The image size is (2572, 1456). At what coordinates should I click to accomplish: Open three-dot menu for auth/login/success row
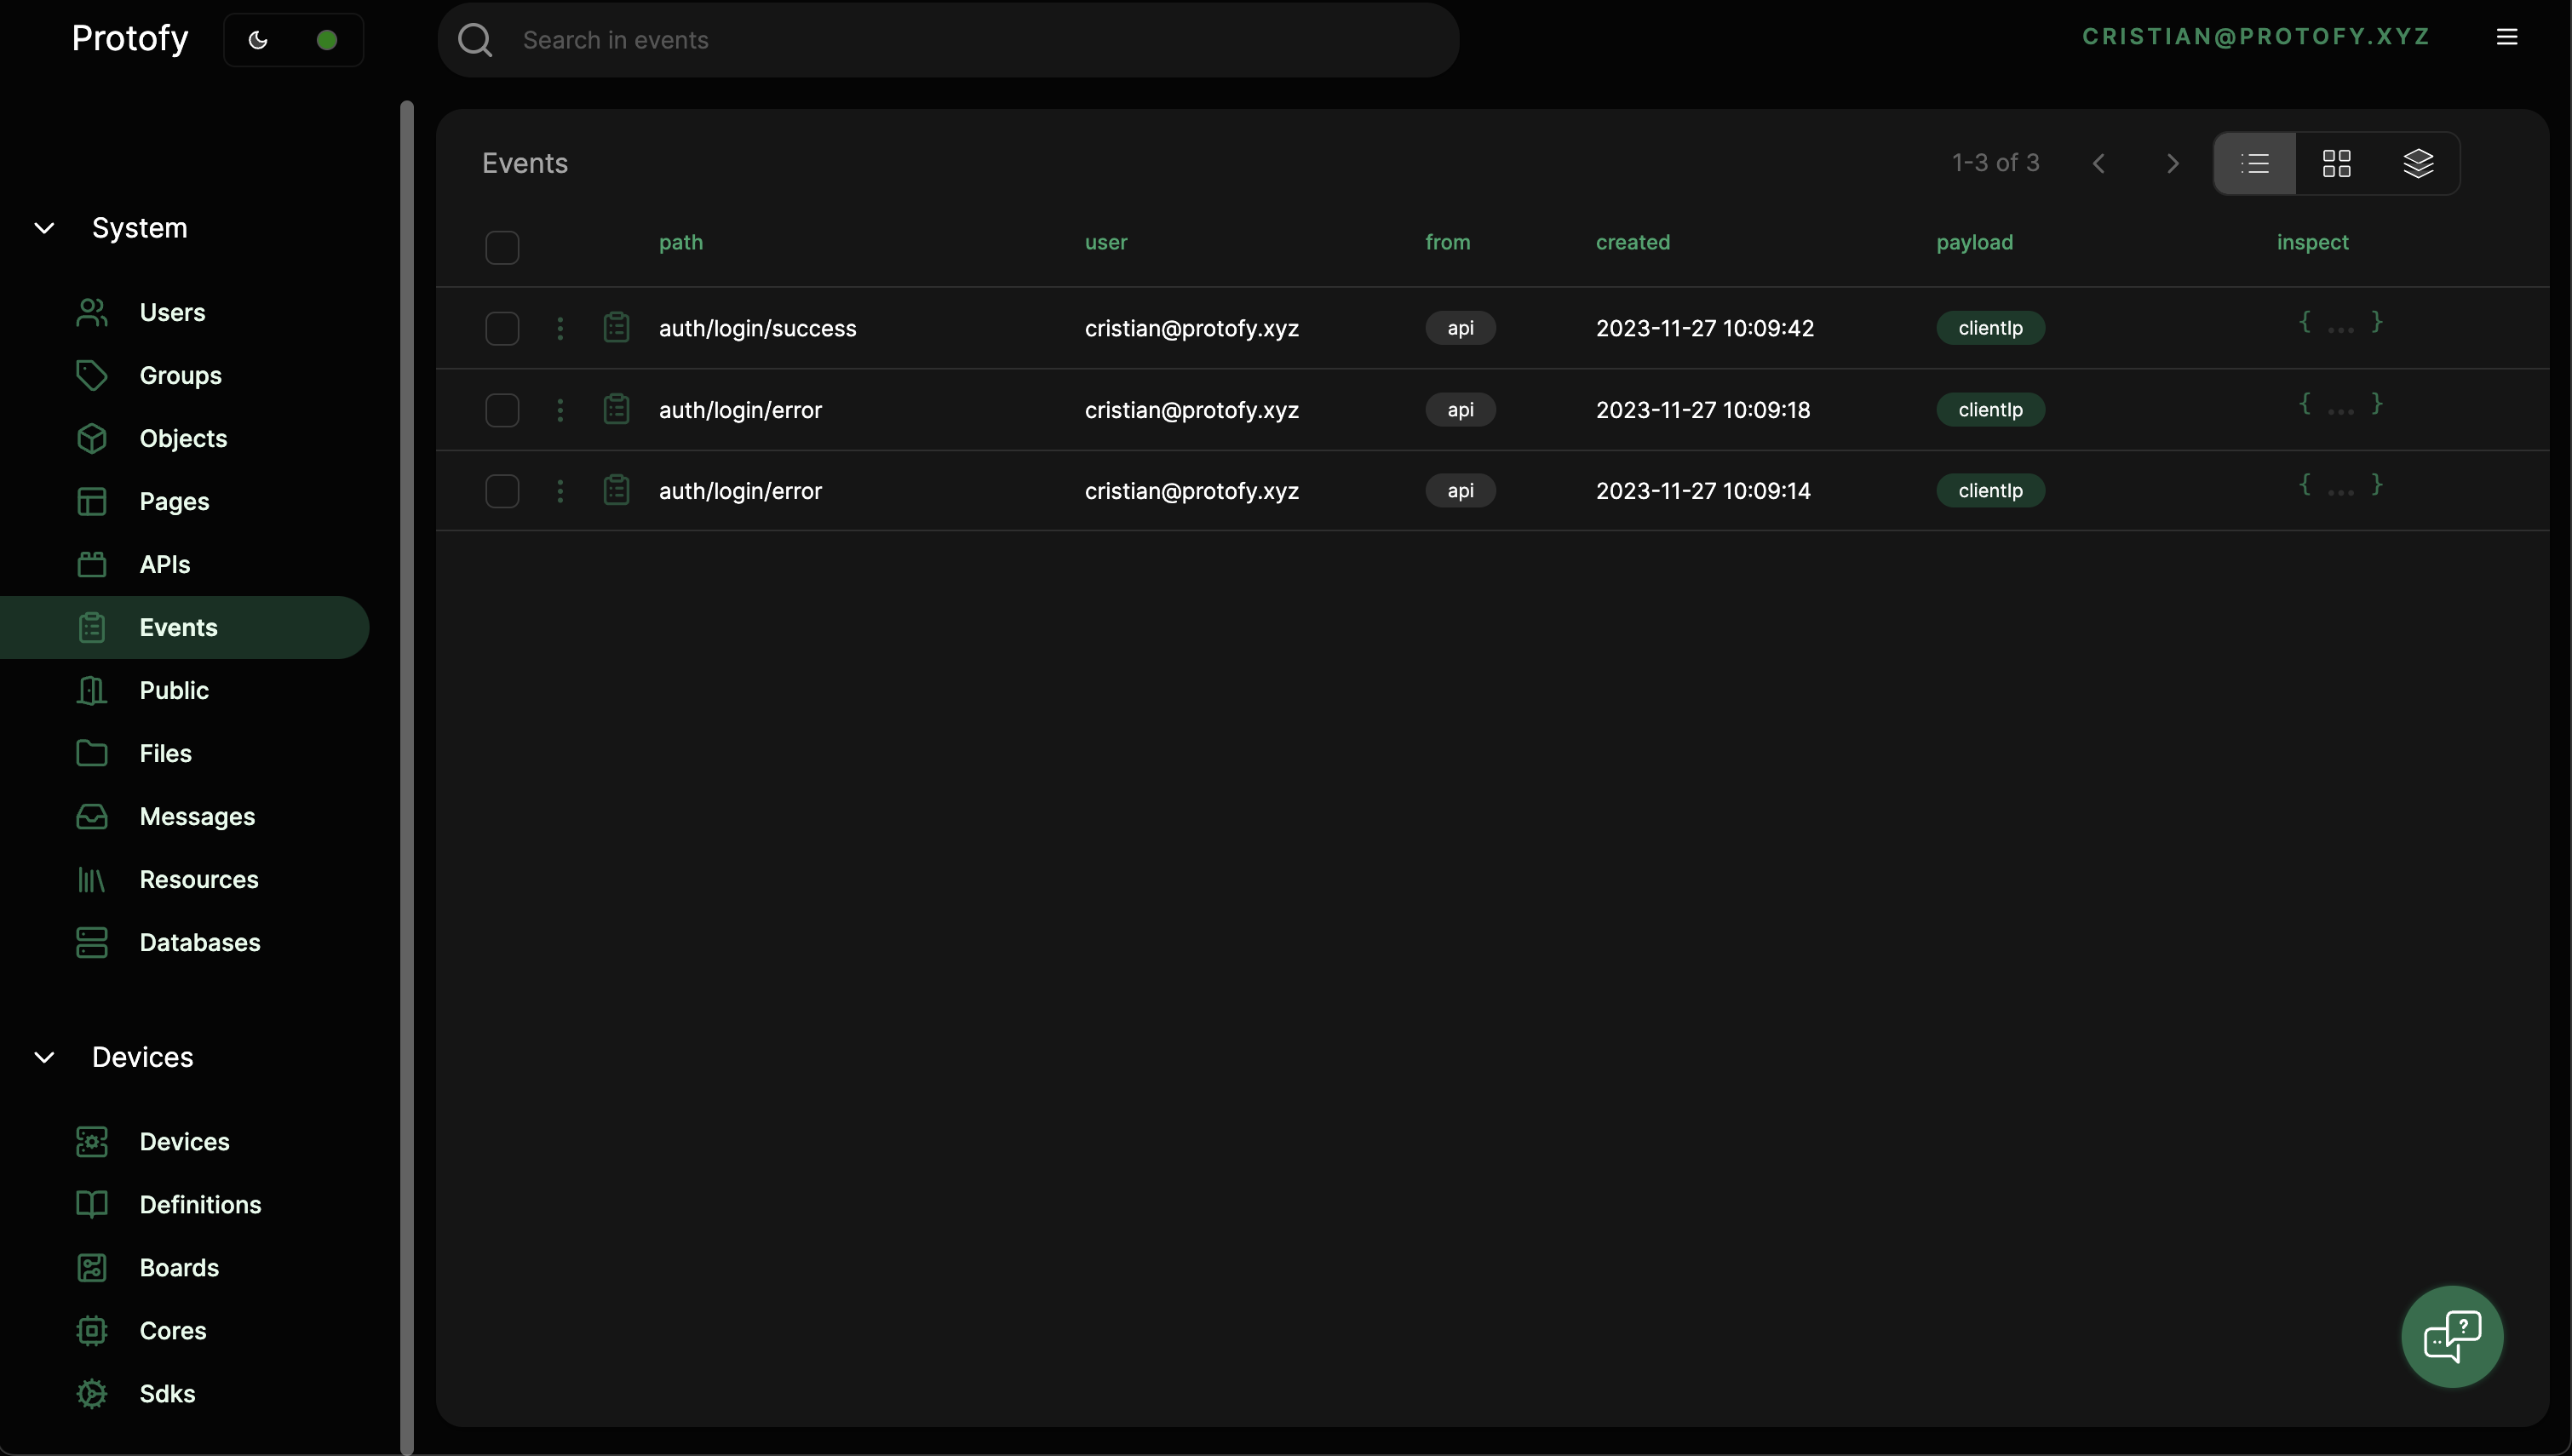tap(560, 328)
